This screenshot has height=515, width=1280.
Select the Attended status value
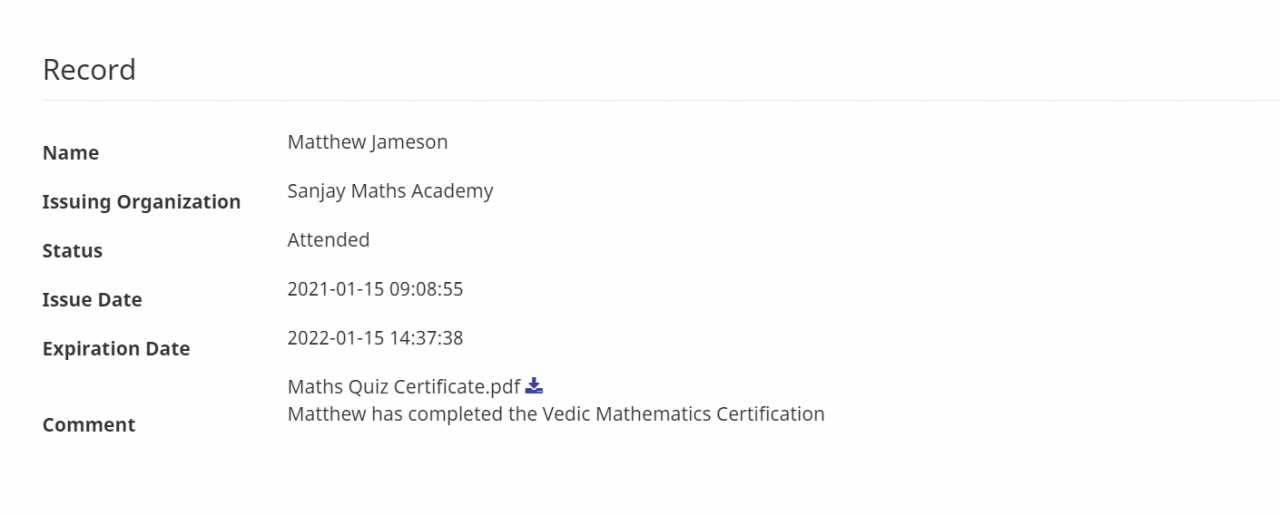328,240
